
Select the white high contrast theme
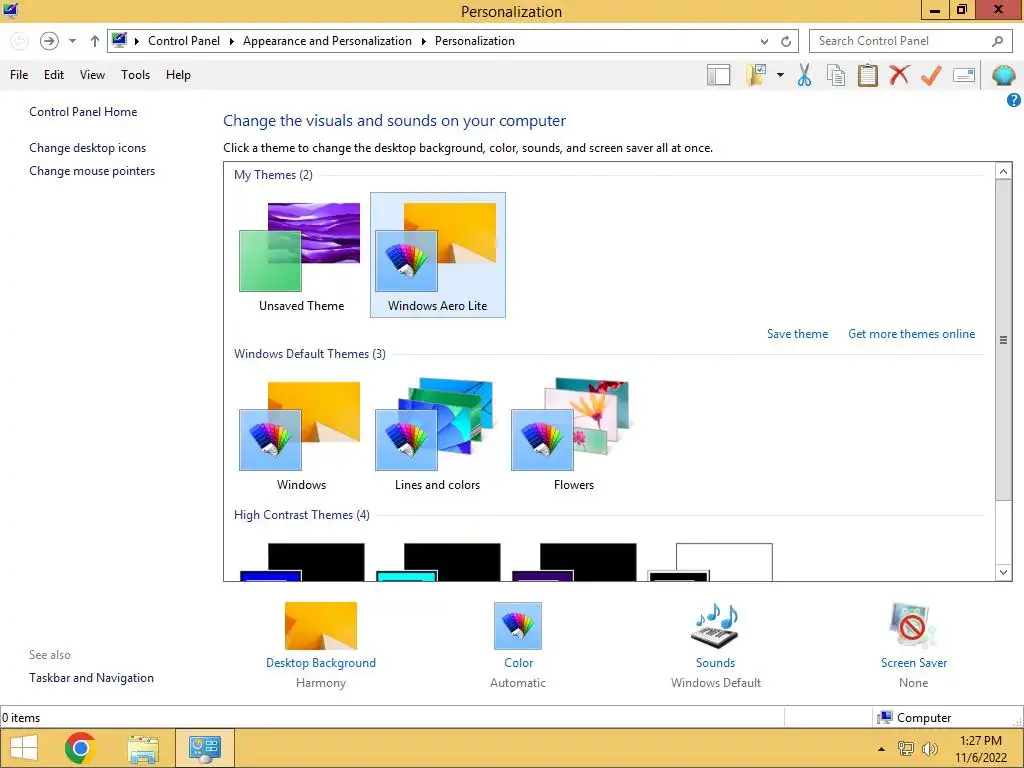tap(711, 562)
